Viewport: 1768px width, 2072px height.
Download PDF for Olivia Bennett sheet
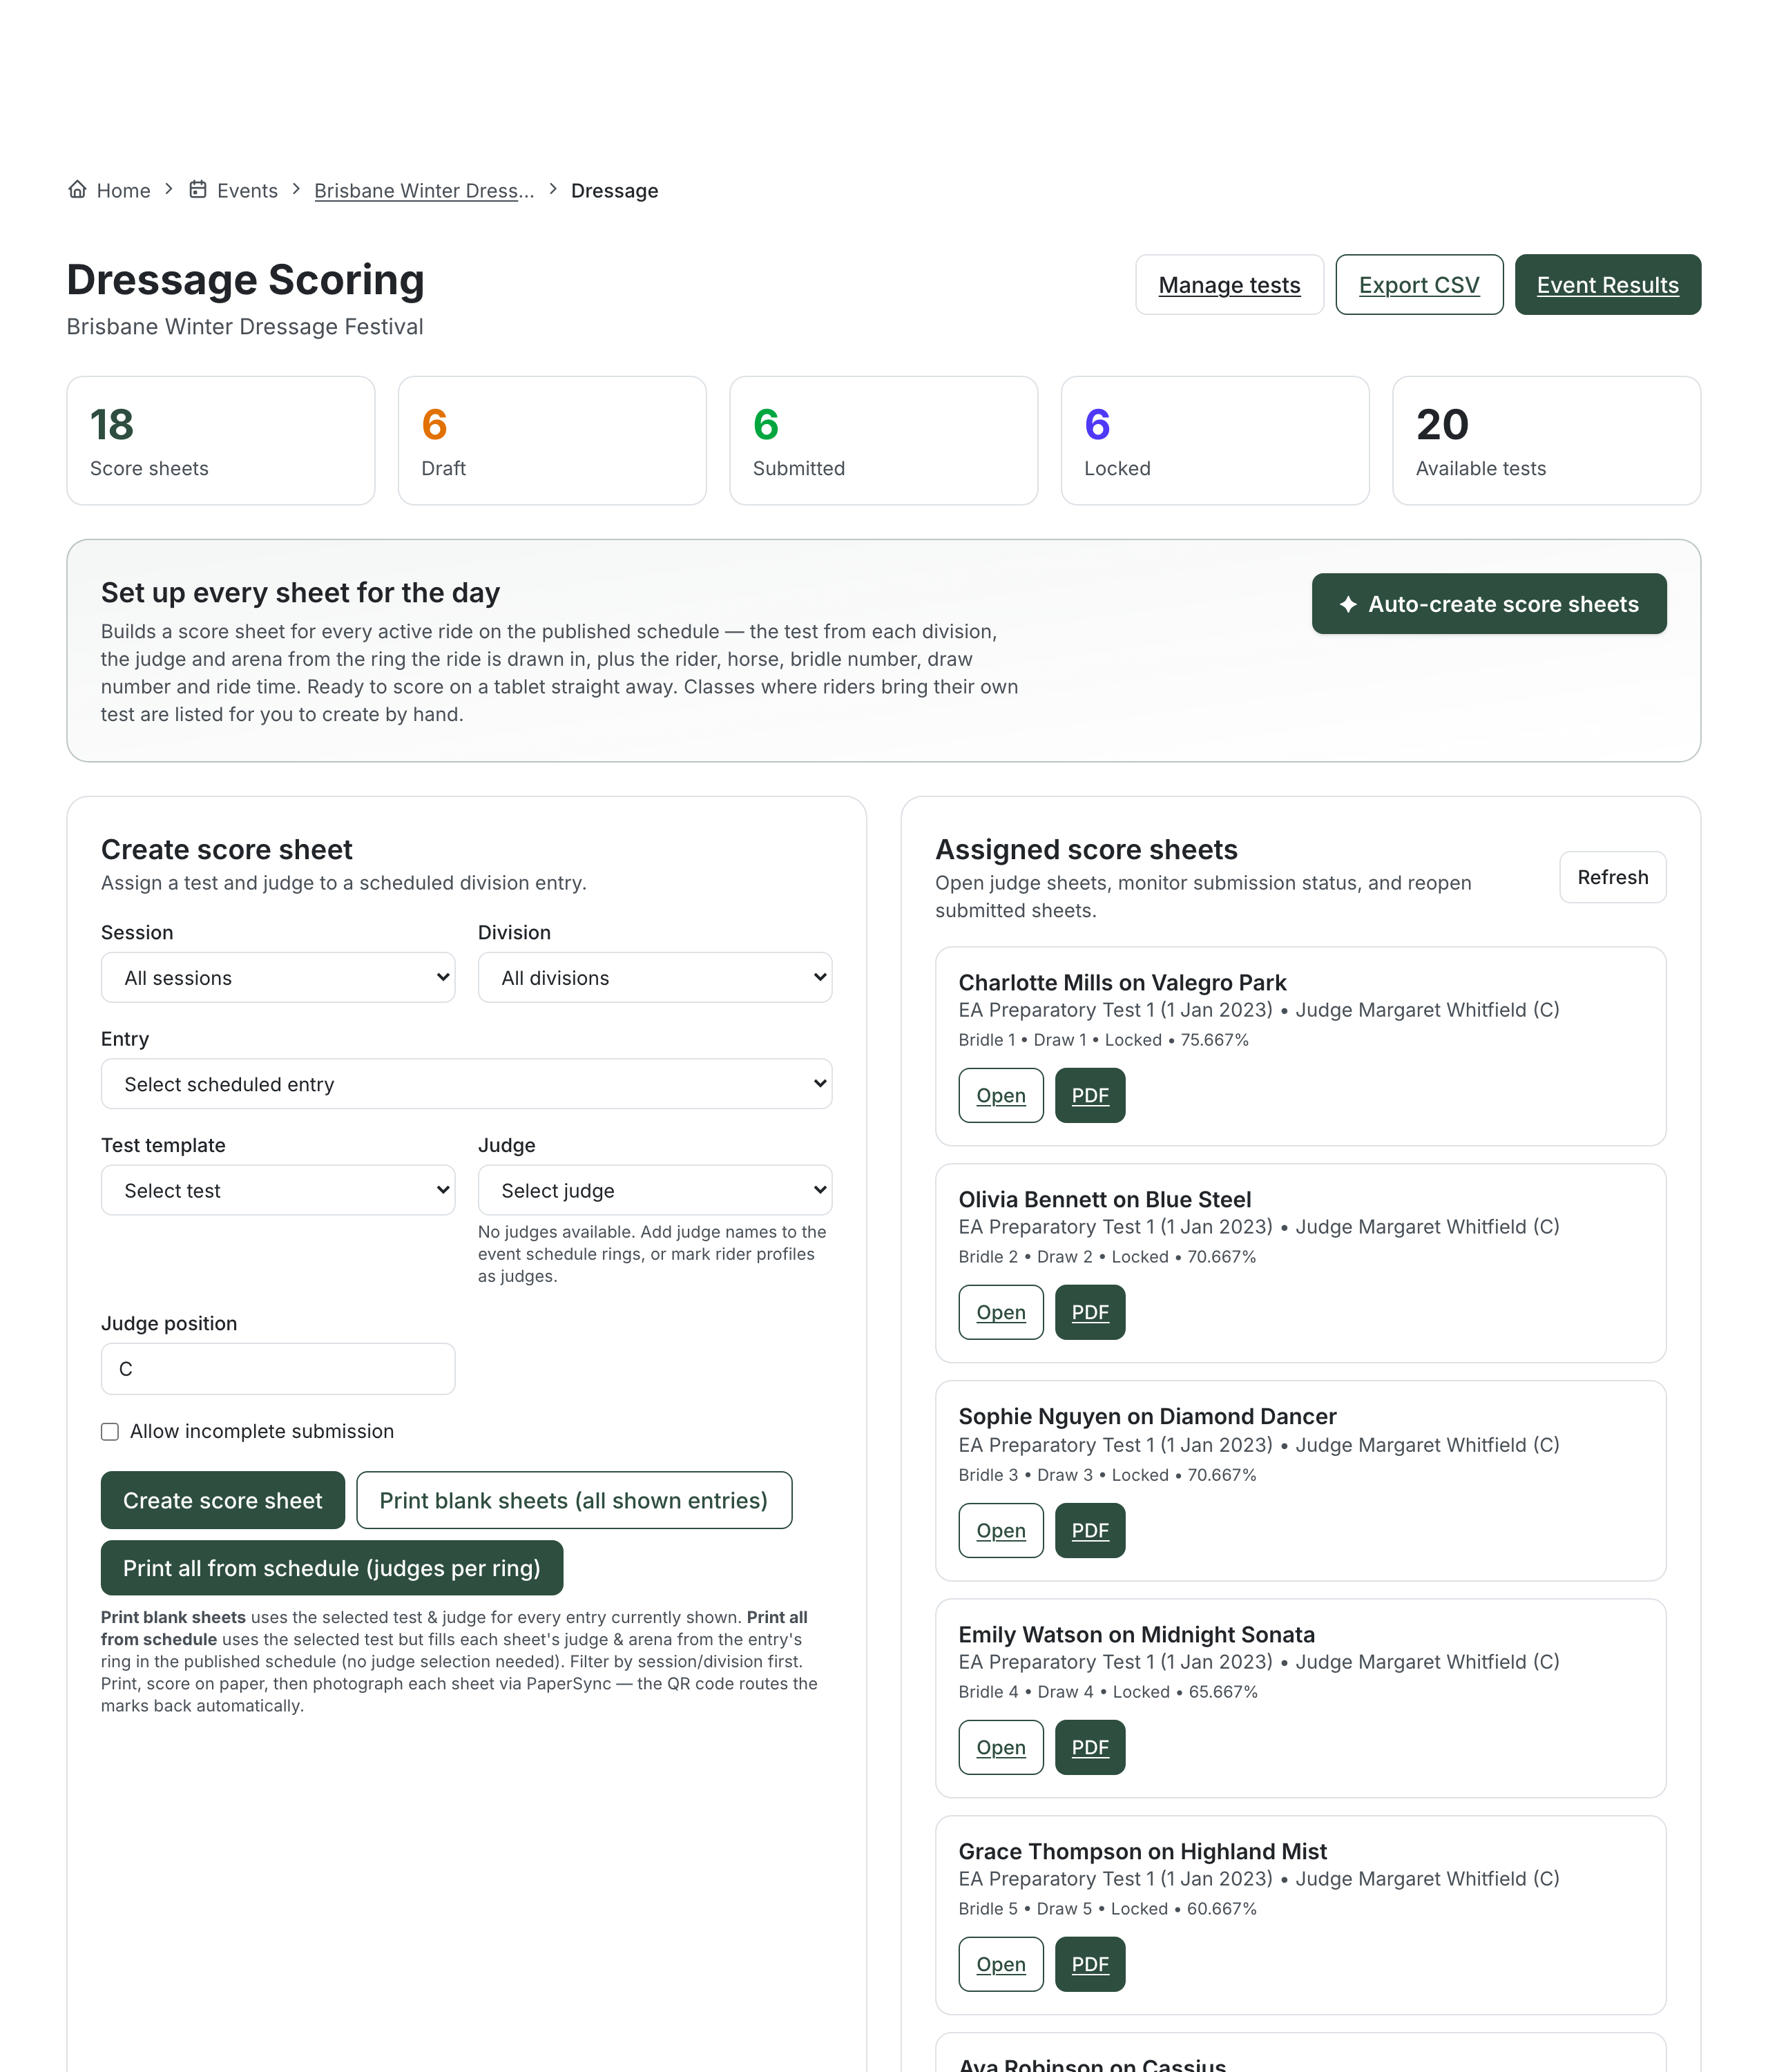1090,1312
